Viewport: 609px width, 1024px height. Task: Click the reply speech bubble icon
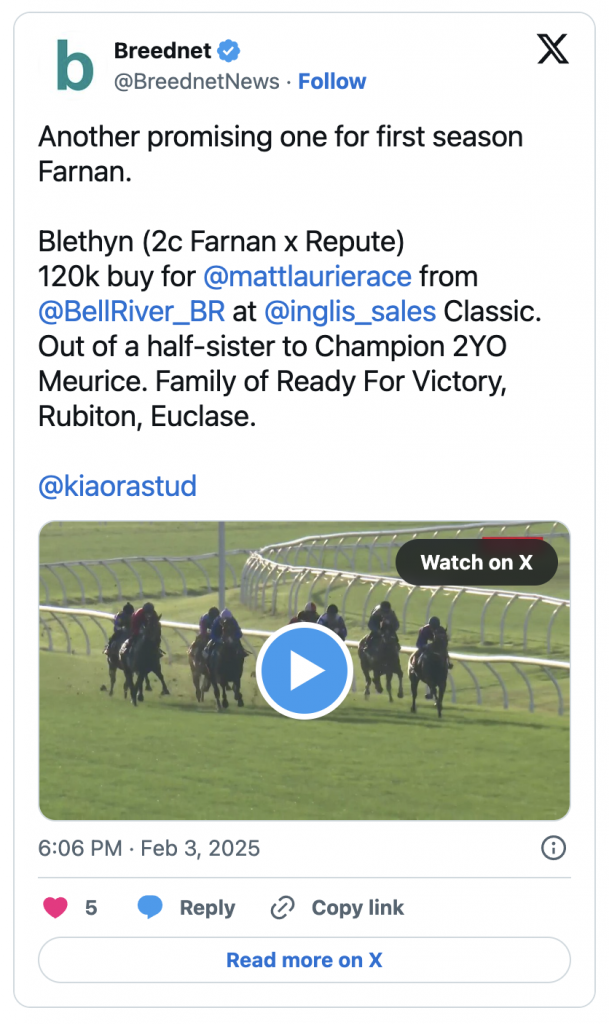[149, 907]
